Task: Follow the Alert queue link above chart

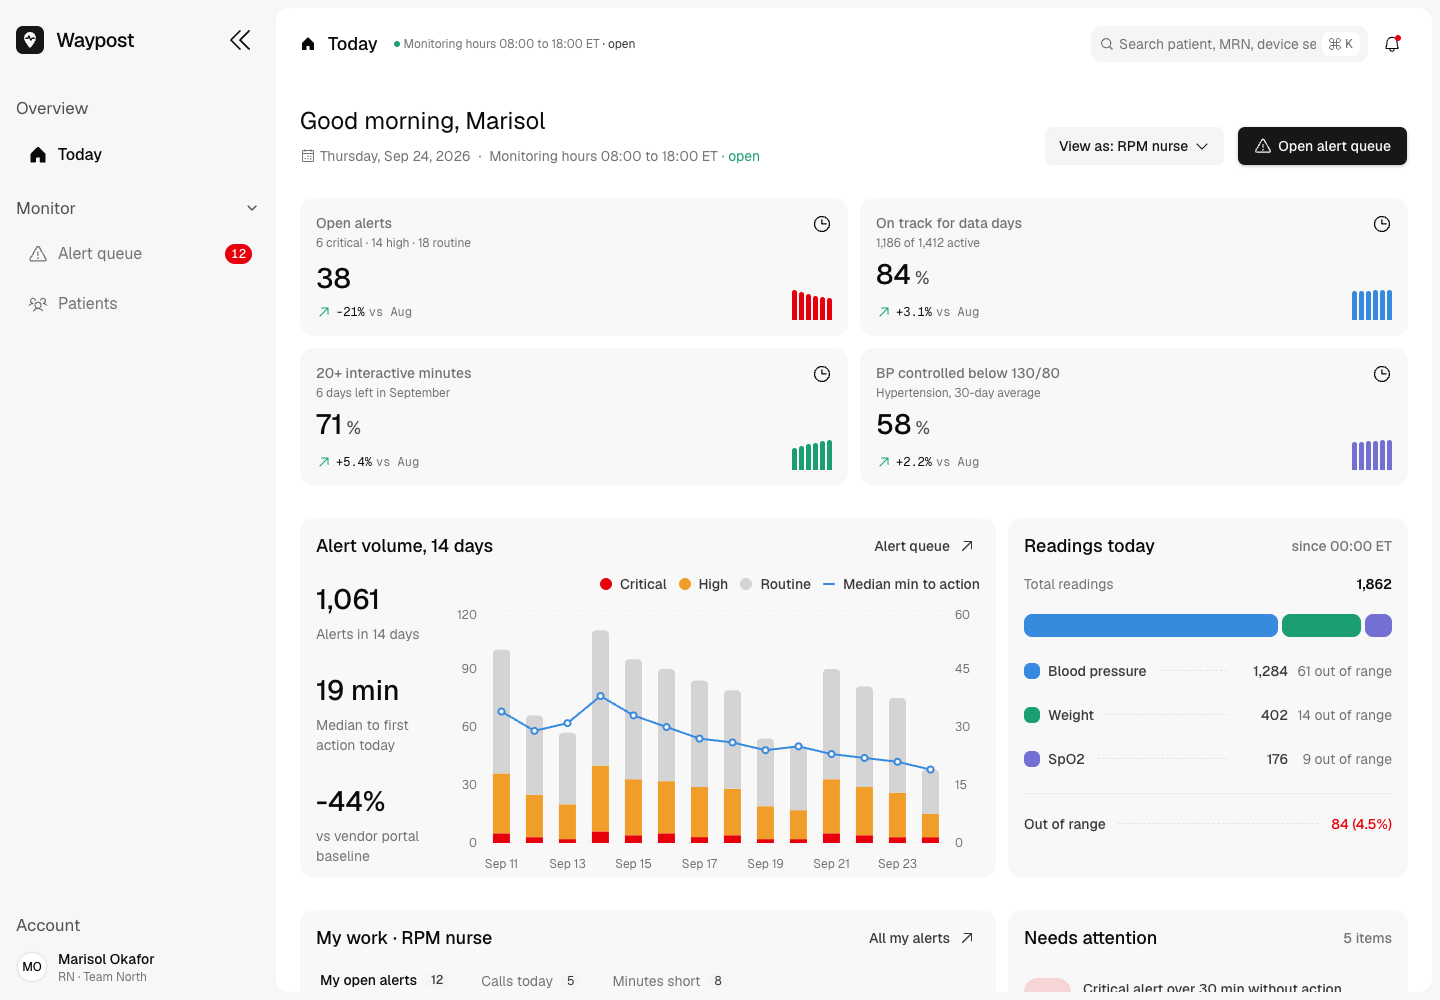Action: point(924,546)
